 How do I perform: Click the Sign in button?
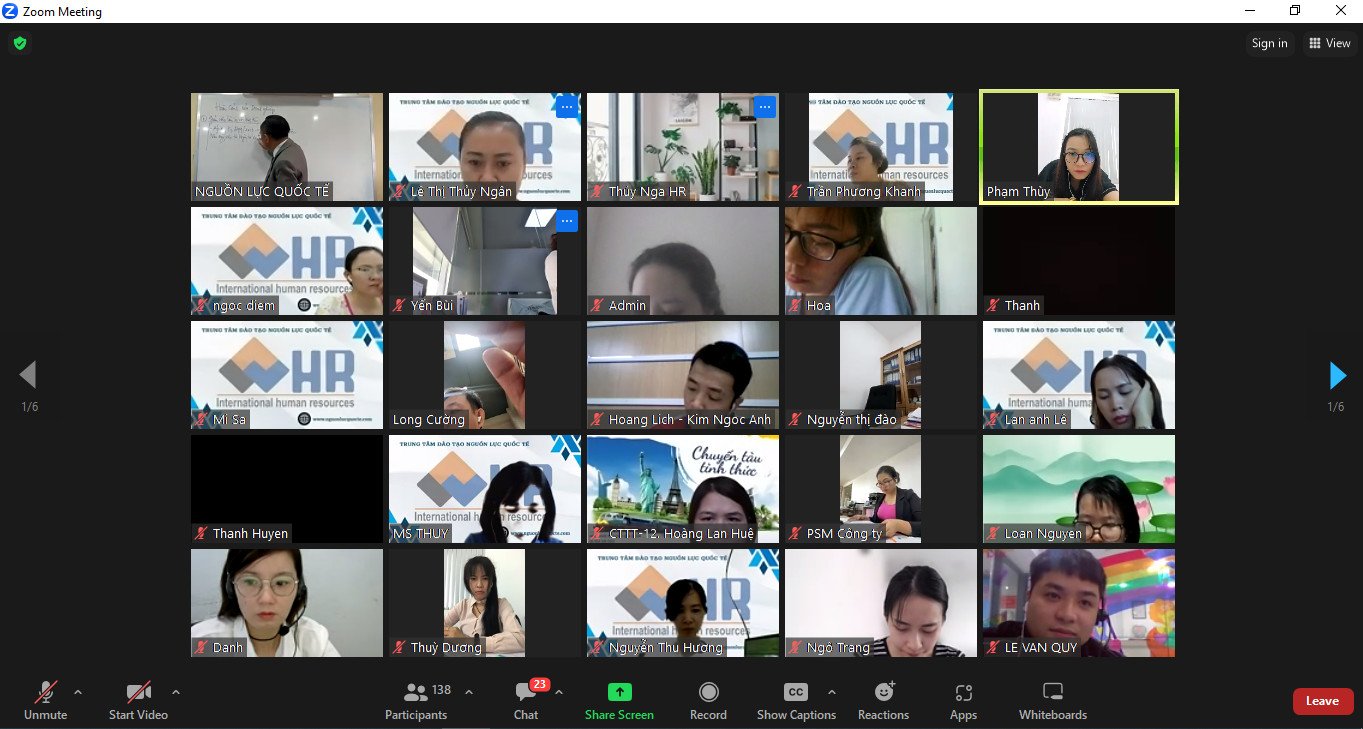pos(1269,43)
